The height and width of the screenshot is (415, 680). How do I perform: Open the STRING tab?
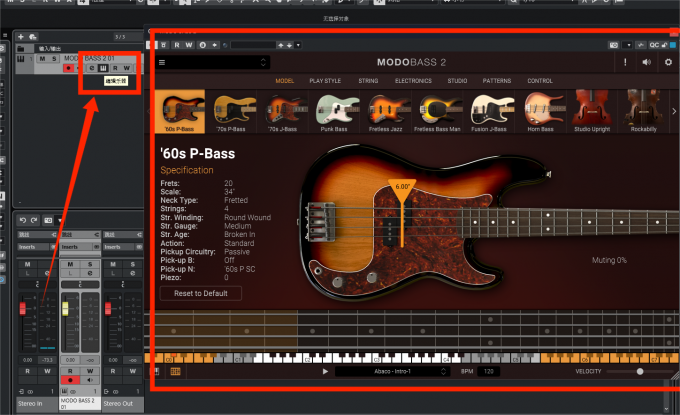pyautogui.click(x=368, y=81)
